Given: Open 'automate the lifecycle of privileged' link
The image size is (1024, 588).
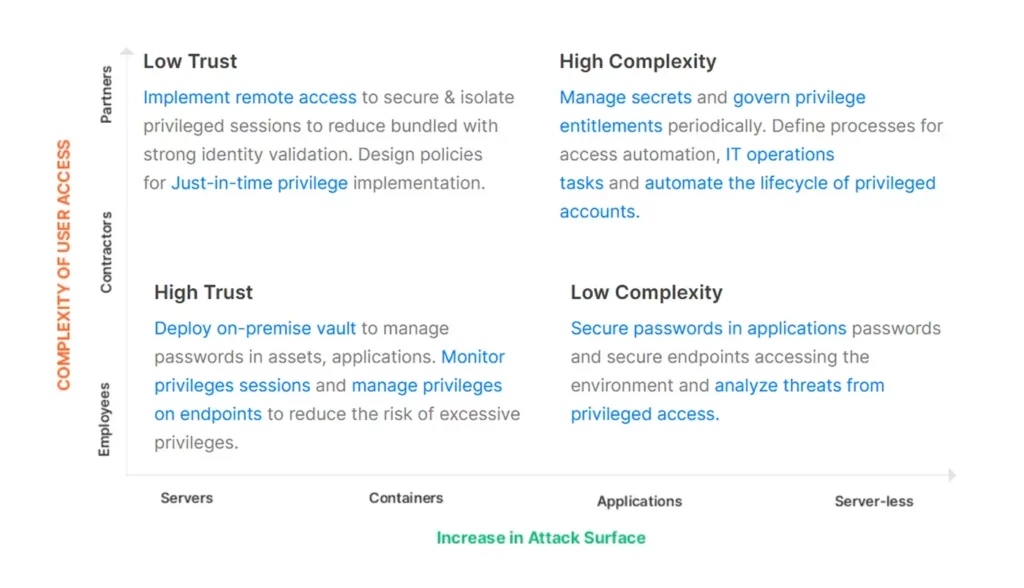Looking at the screenshot, I should click(789, 183).
